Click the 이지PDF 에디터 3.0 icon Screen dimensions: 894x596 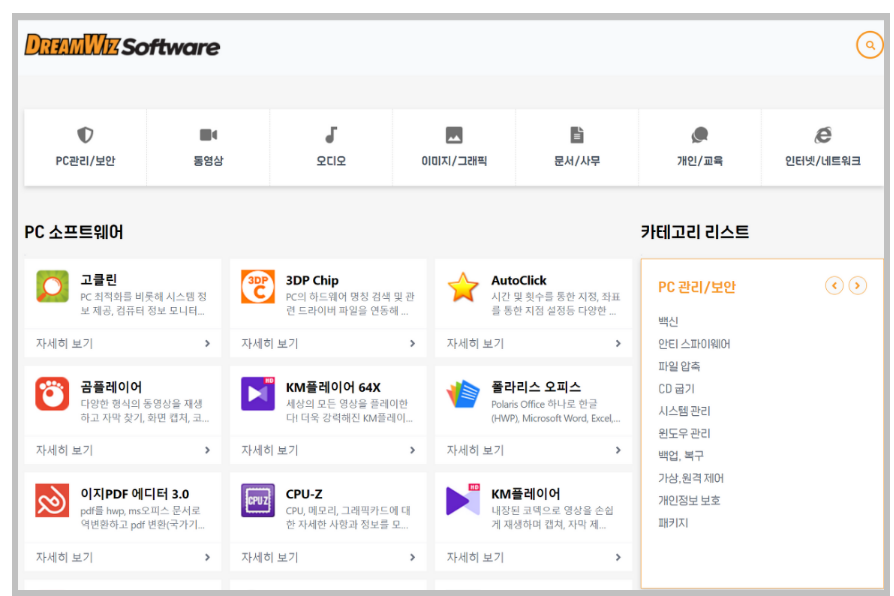click(52, 500)
